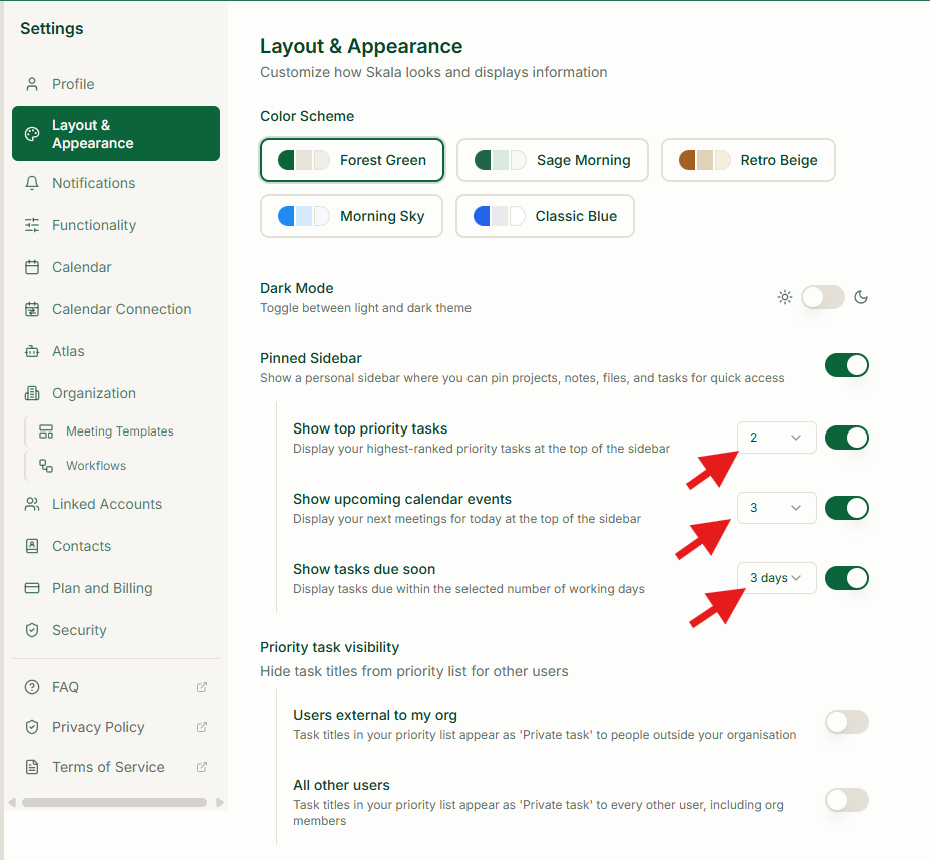Click the Functionality sliders icon
This screenshot has width=930, height=860.
click(32, 225)
